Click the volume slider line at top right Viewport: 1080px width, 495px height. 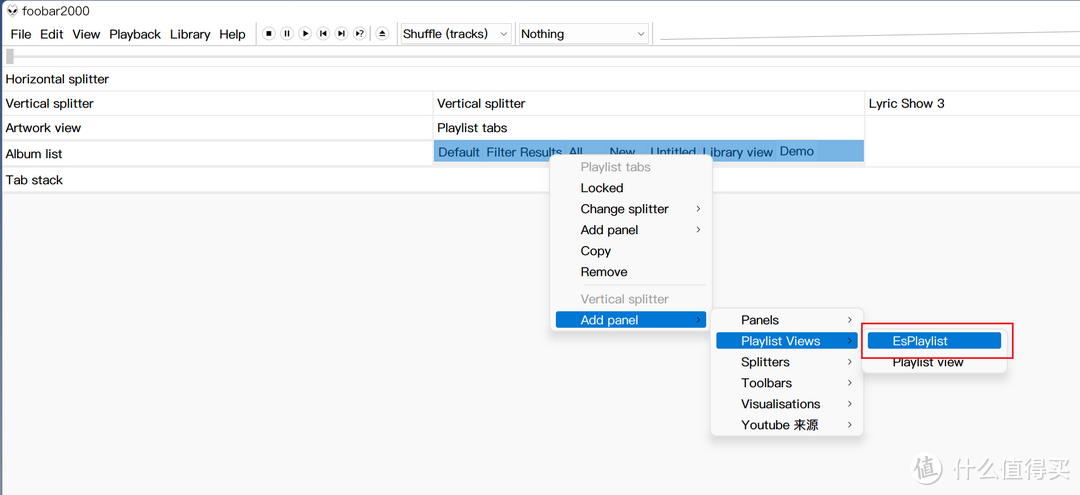870,35
